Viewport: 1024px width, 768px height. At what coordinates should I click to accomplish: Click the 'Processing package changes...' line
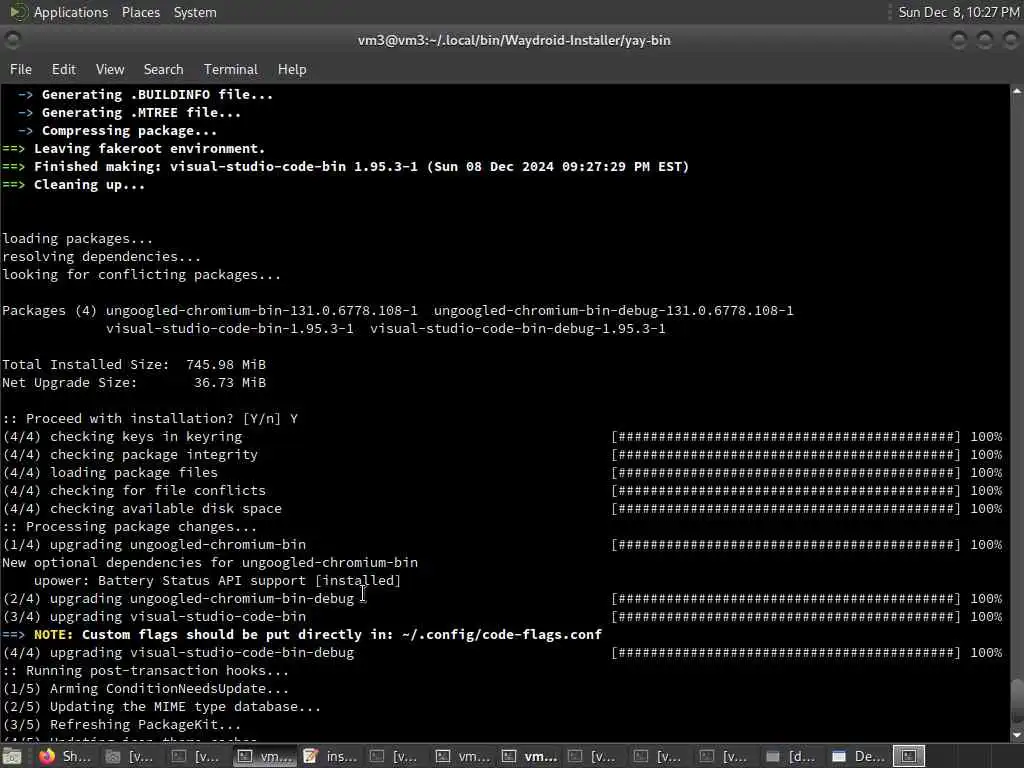tap(129, 527)
